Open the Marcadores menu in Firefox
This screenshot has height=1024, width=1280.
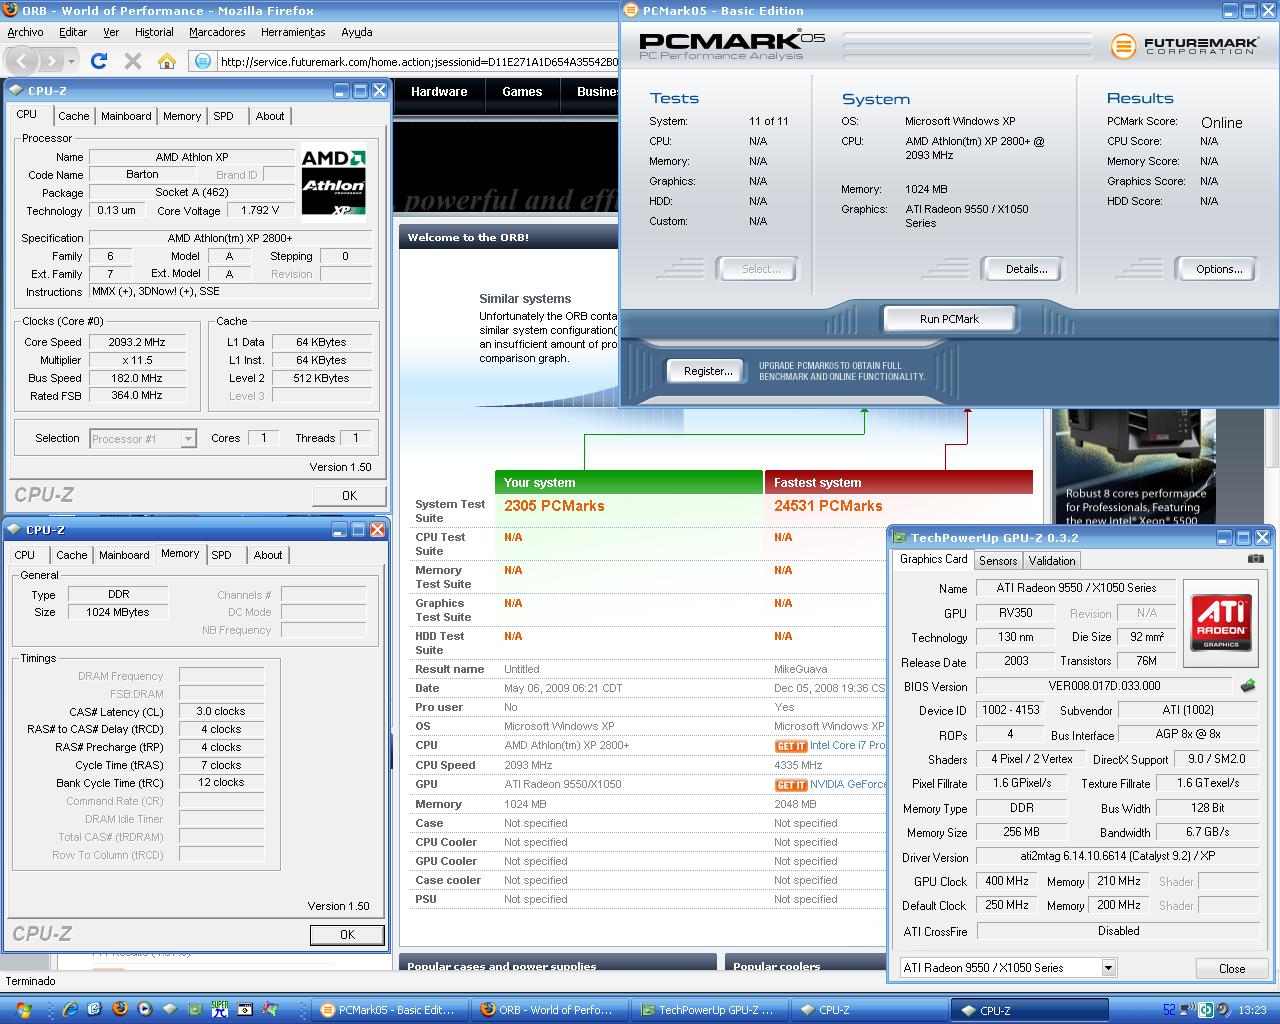[217, 32]
